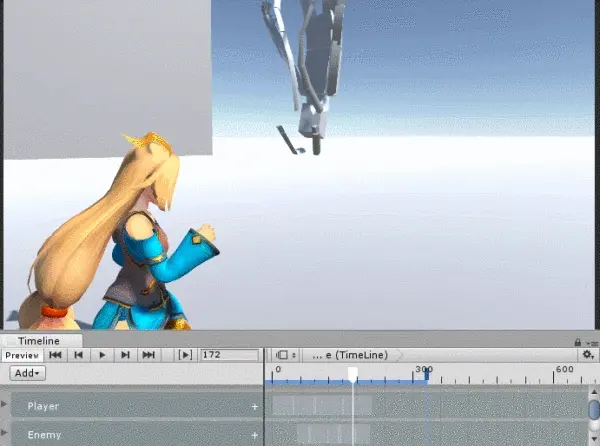
Task: Open the Timeline gear settings menu
Action: 588,355
